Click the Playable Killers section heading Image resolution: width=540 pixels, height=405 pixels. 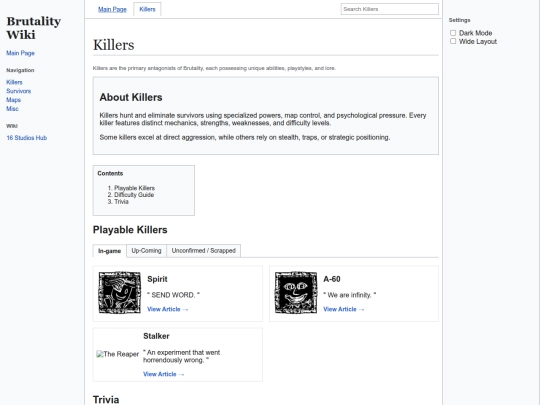click(x=130, y=230)
